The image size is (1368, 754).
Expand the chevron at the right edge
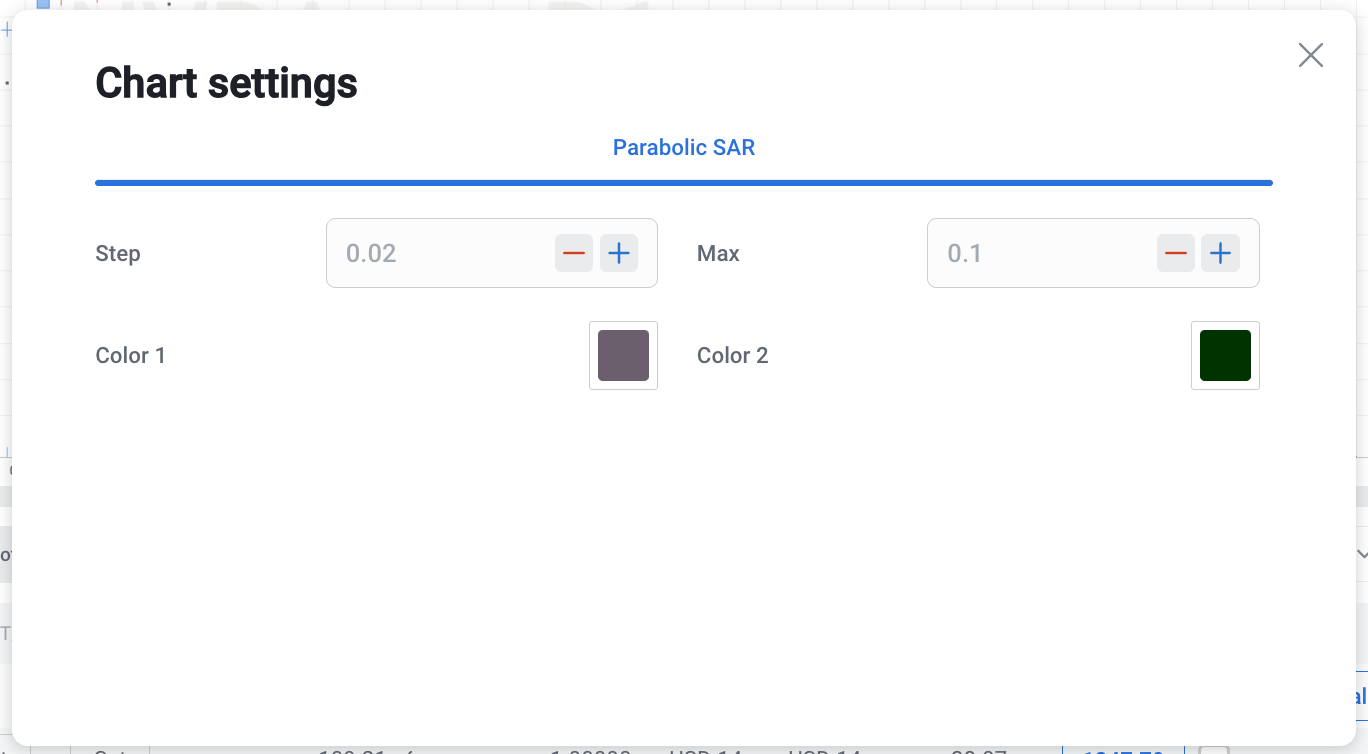tap(1361, 553)
